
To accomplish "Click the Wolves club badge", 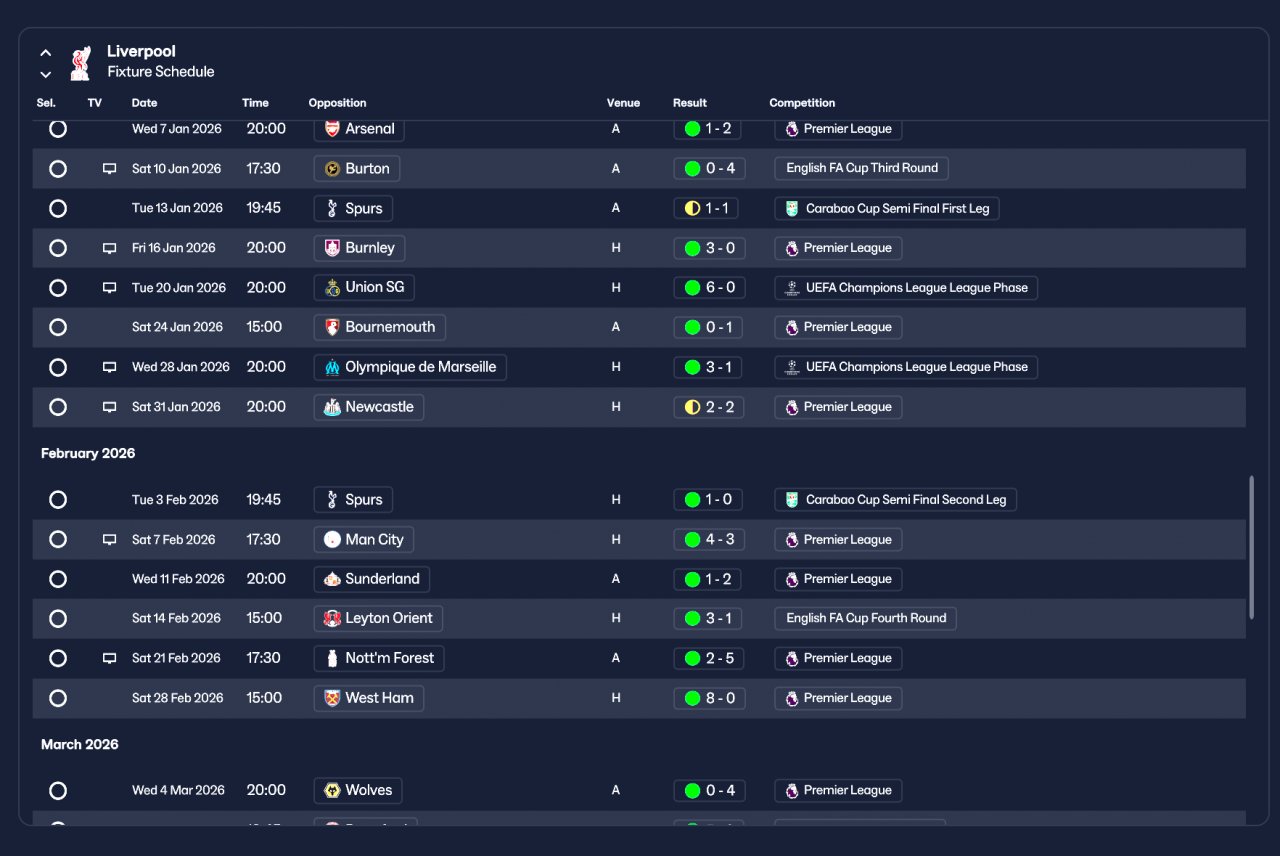I will pos(333,791).
